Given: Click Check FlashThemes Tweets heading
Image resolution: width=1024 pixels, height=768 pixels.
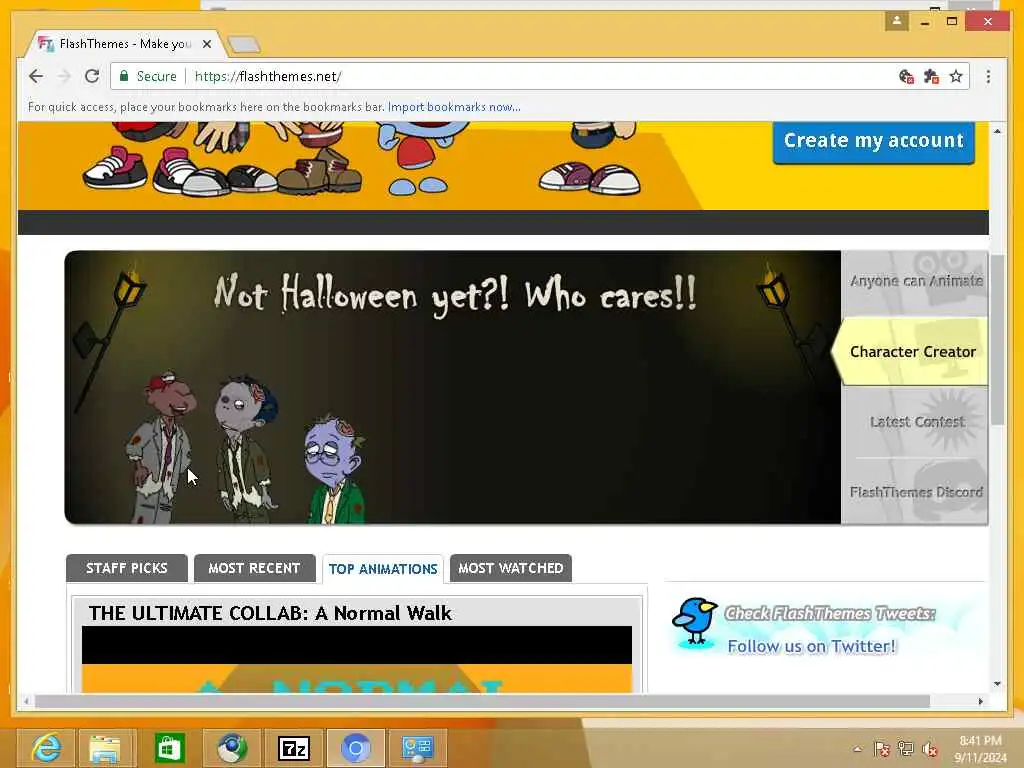Looking at the screenshot, I should tap(830, 613).
